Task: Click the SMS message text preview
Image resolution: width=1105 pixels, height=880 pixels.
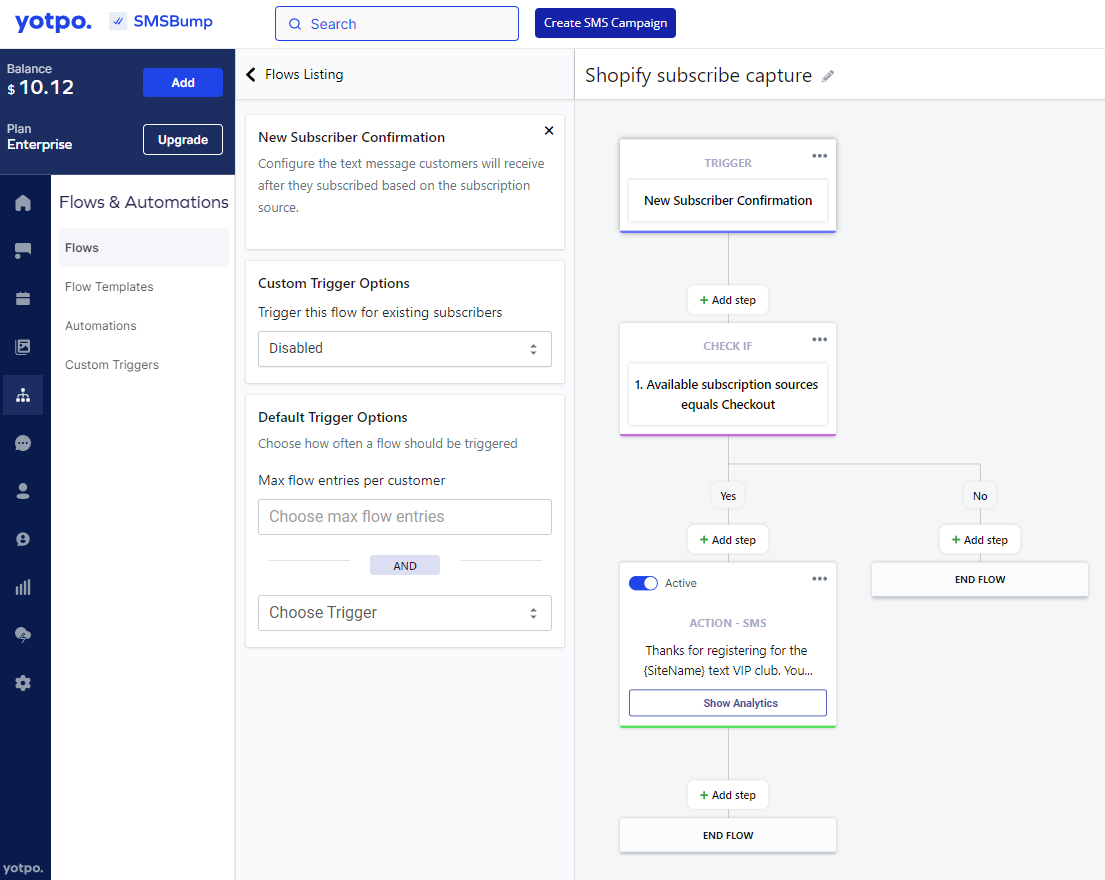Action: click(x=728, y=660)
